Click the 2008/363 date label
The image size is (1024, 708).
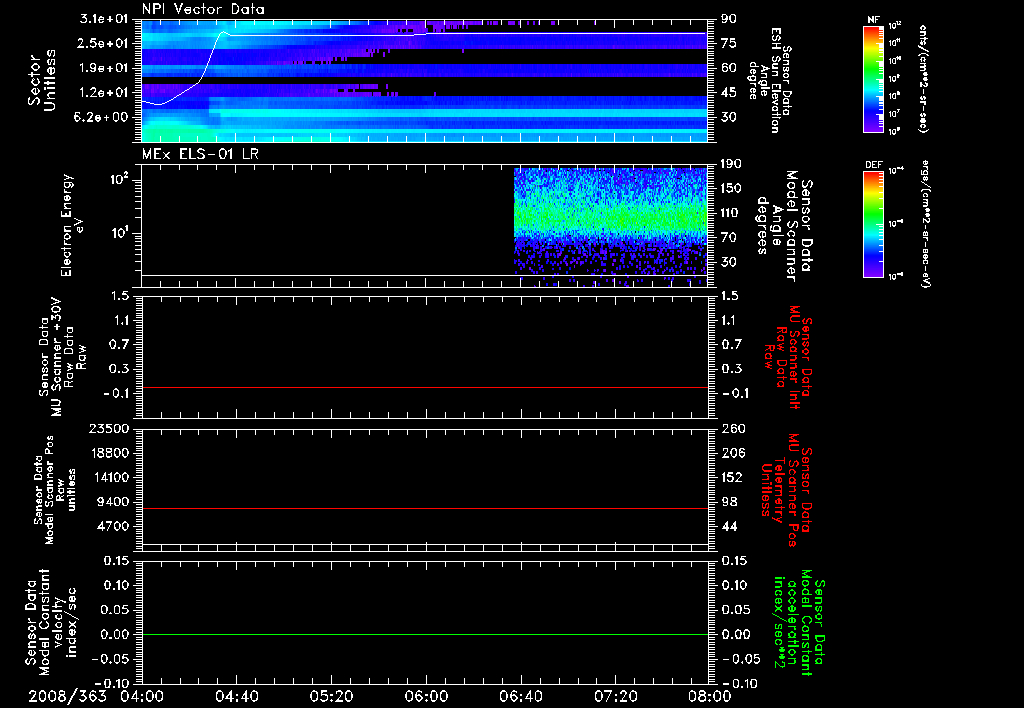pyautogui.click(x=67, y=696)
